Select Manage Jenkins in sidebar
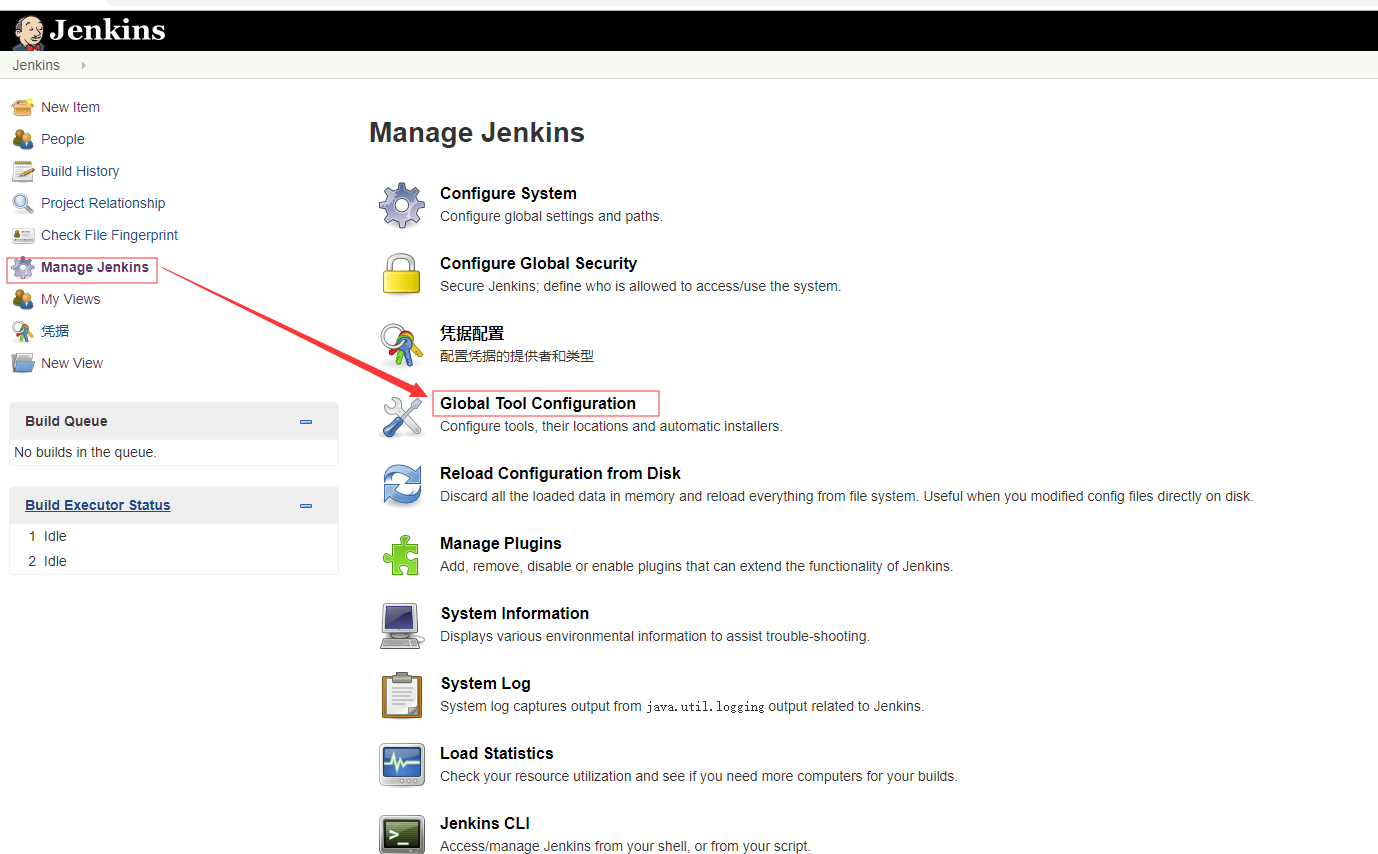The image size is (1378, 854). click(x=95, y=267)
